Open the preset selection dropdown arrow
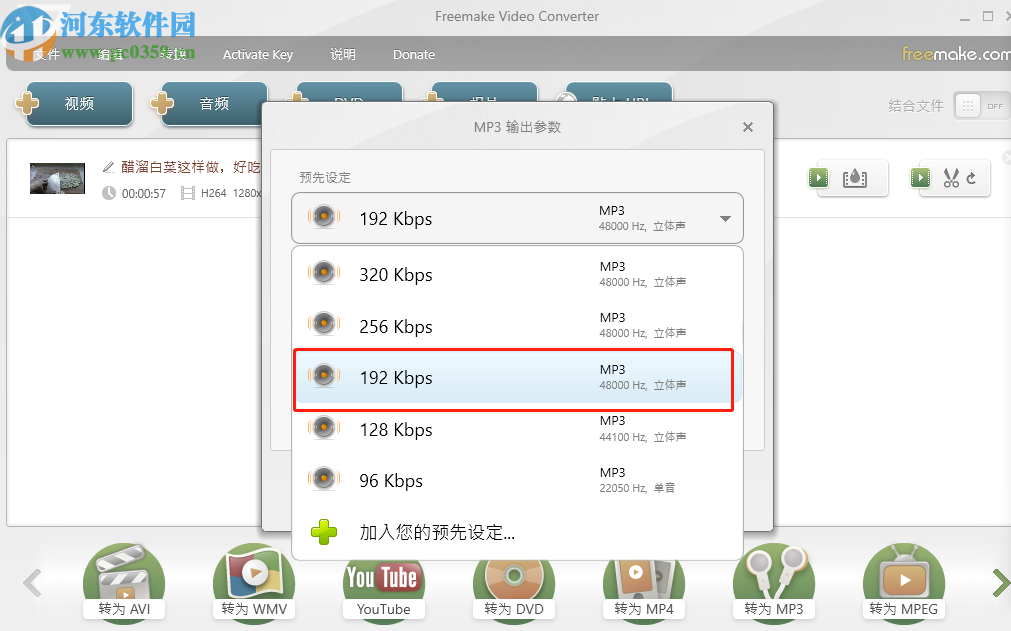This screenshot has width=1011, height=631. pos(724,218)
